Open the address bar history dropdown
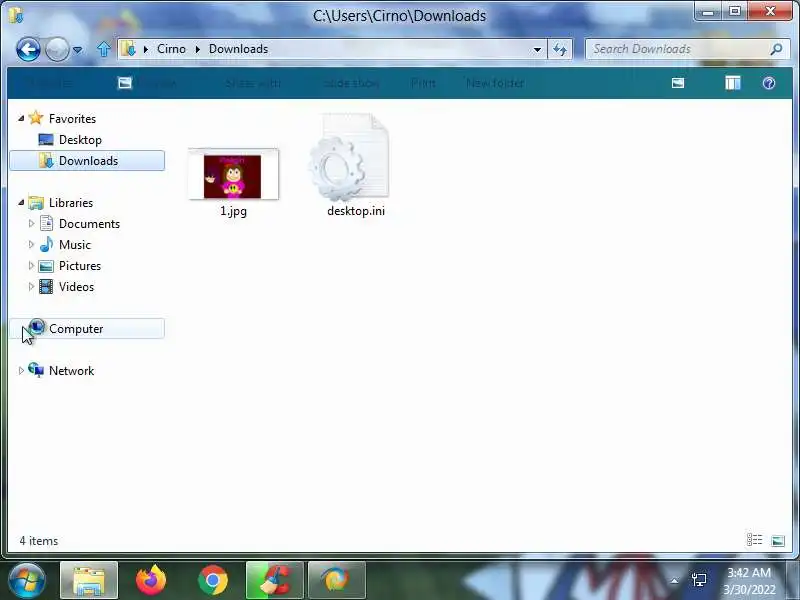The image size is (800, 600). (537, 49)
